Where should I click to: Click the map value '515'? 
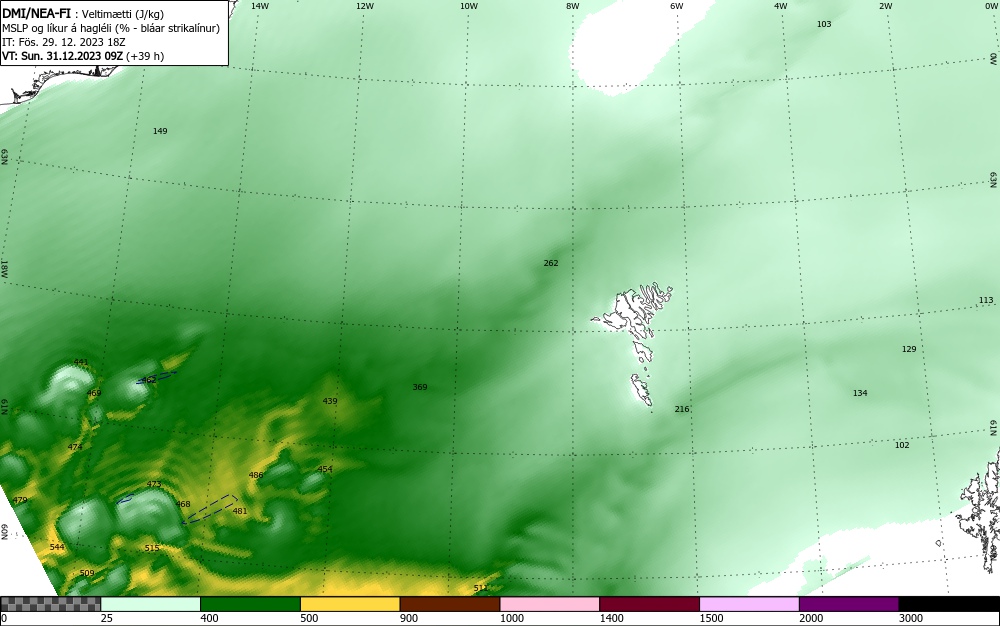point(152,548)
